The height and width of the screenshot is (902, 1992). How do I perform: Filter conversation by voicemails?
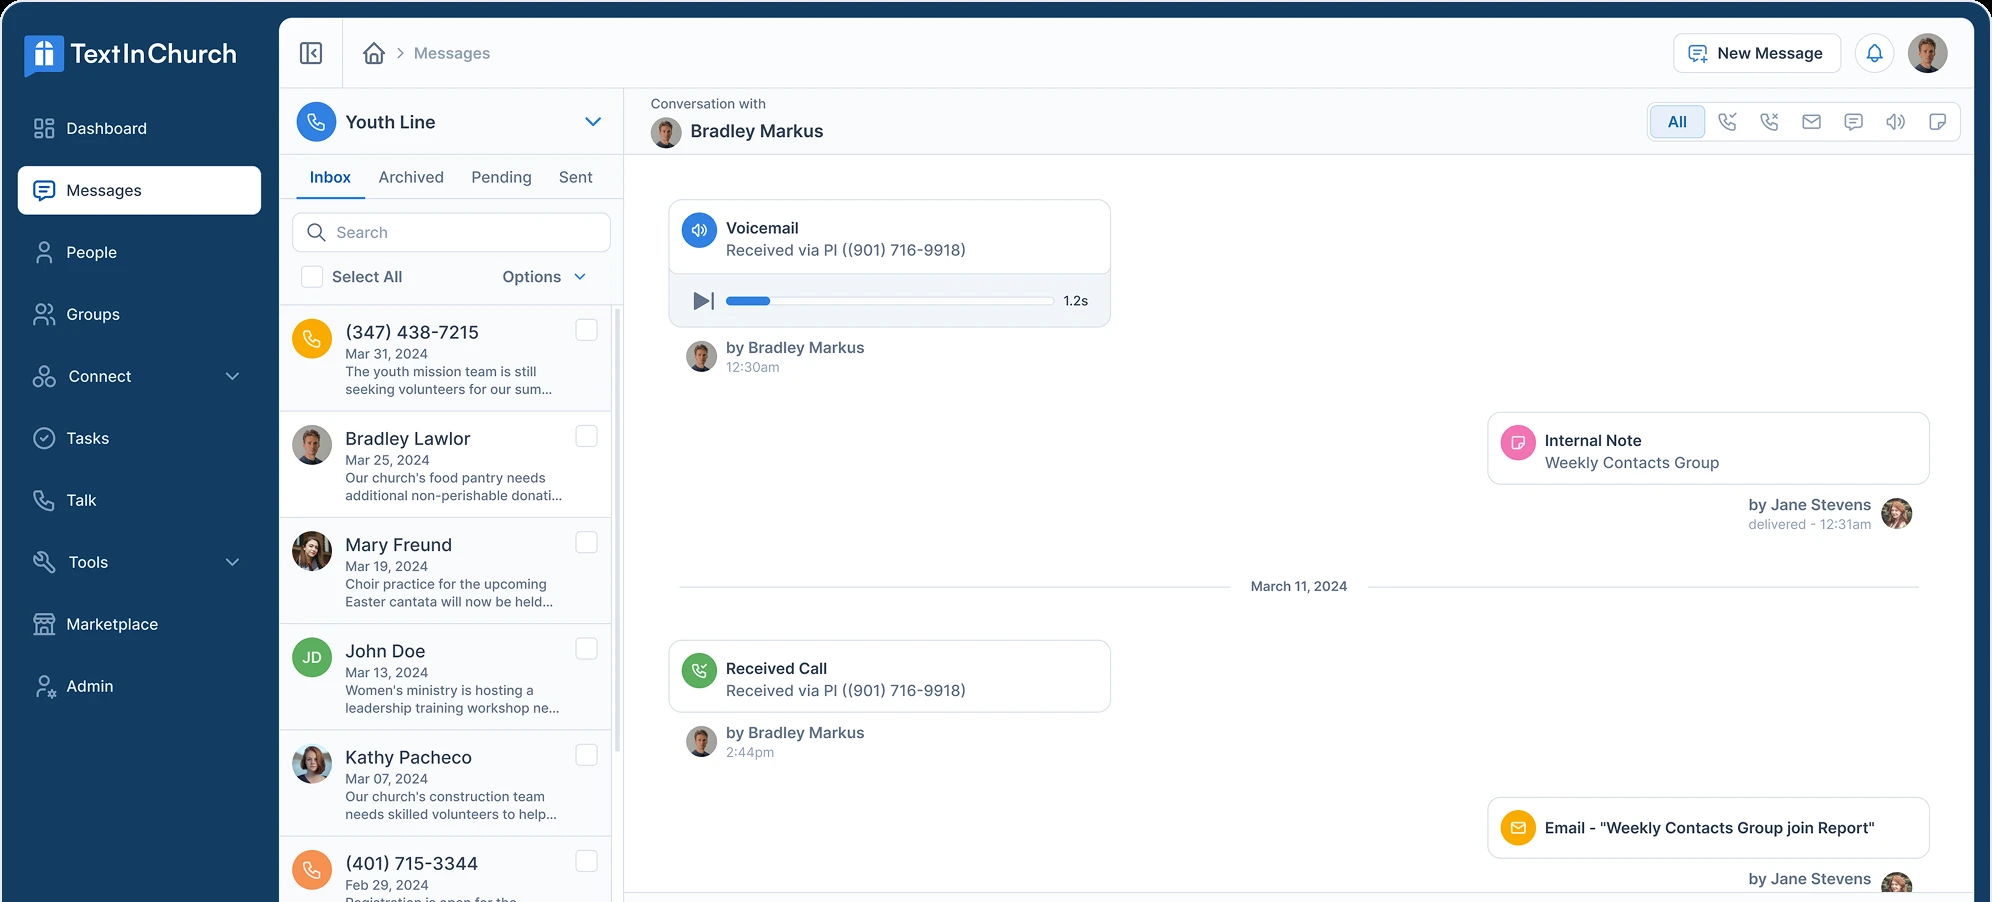pyautogui.click(x=1896, y=121)
